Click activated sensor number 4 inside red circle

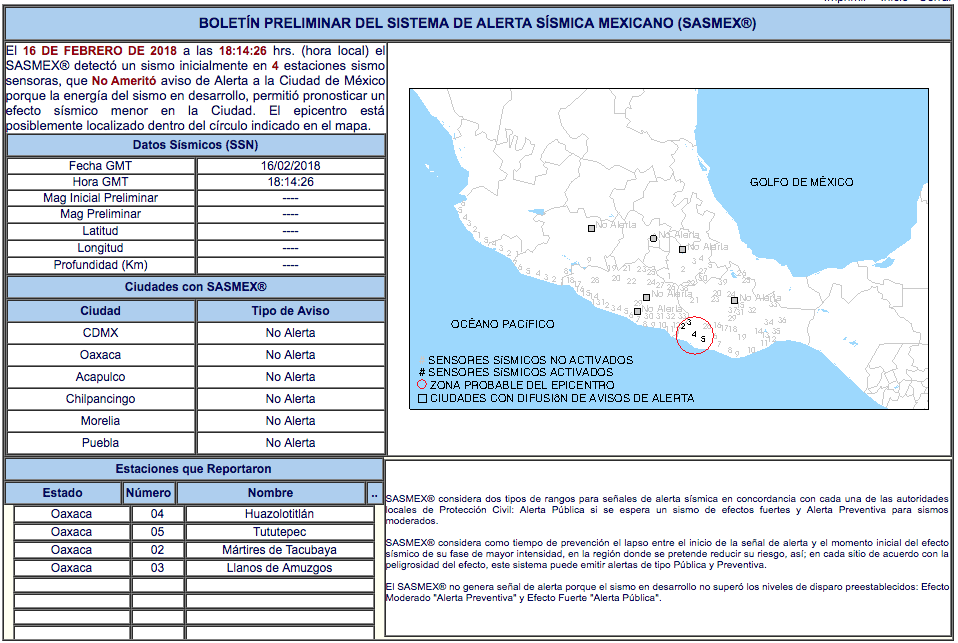[x=694, y=334]
